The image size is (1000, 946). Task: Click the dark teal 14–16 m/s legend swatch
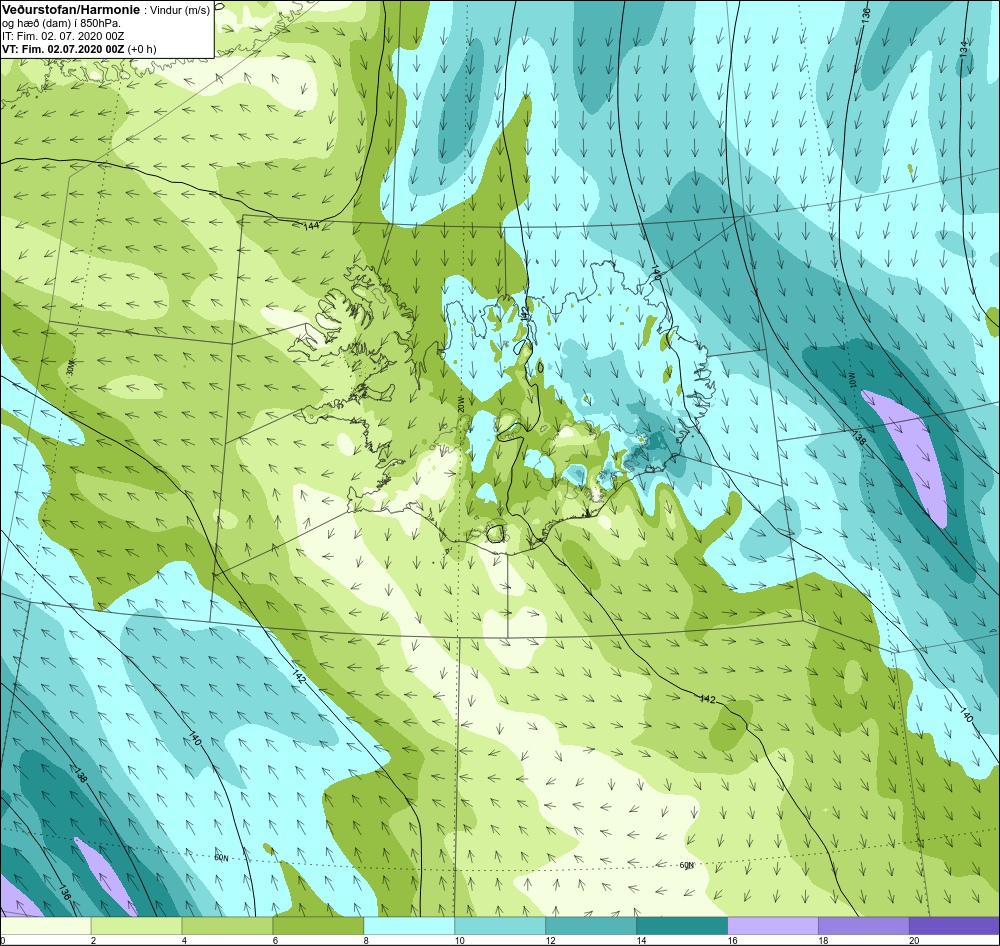(x=682, y=926)
